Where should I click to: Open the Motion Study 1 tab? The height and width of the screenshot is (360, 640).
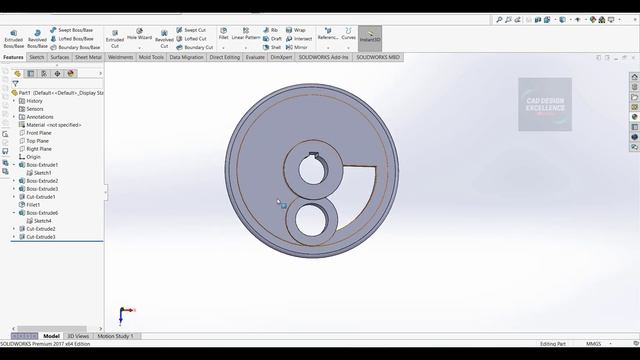[x=116, y=336]
